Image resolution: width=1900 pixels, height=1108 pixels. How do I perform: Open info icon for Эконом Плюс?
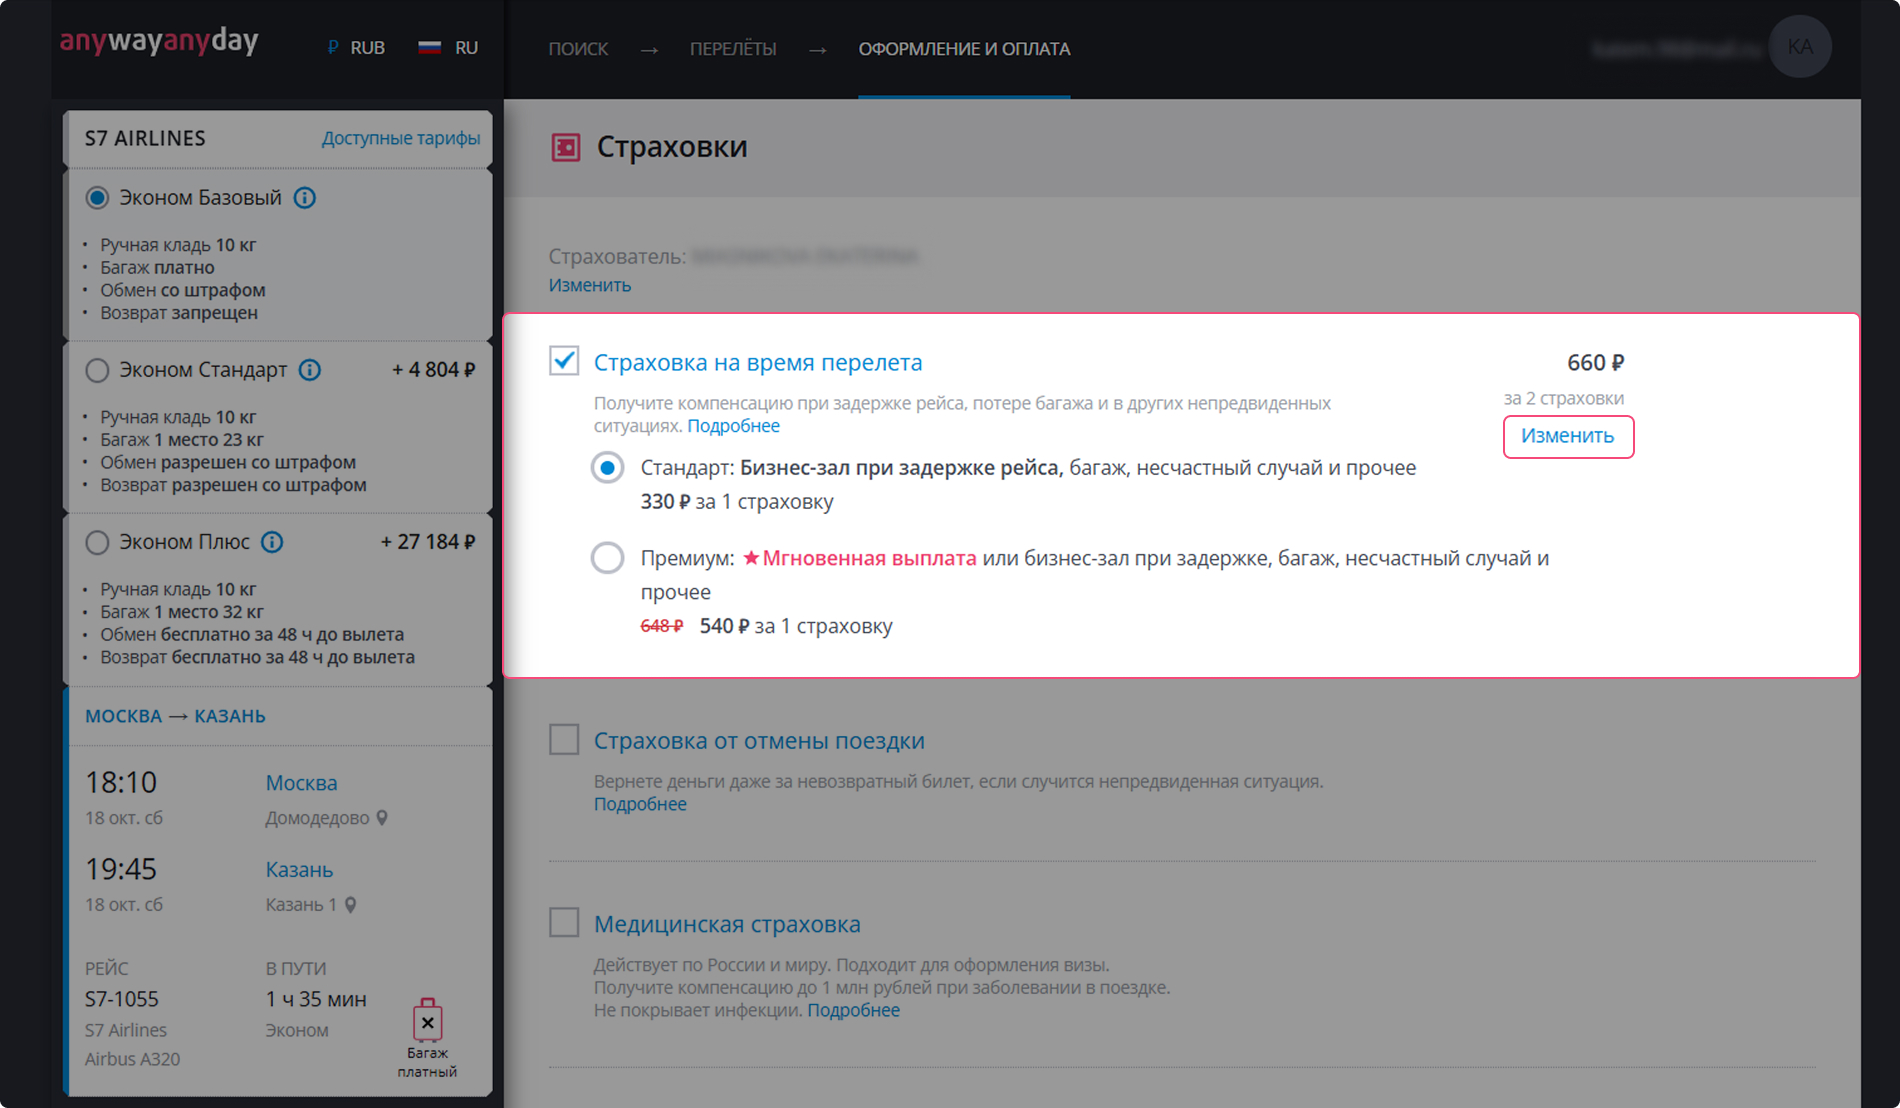[272, 542]
